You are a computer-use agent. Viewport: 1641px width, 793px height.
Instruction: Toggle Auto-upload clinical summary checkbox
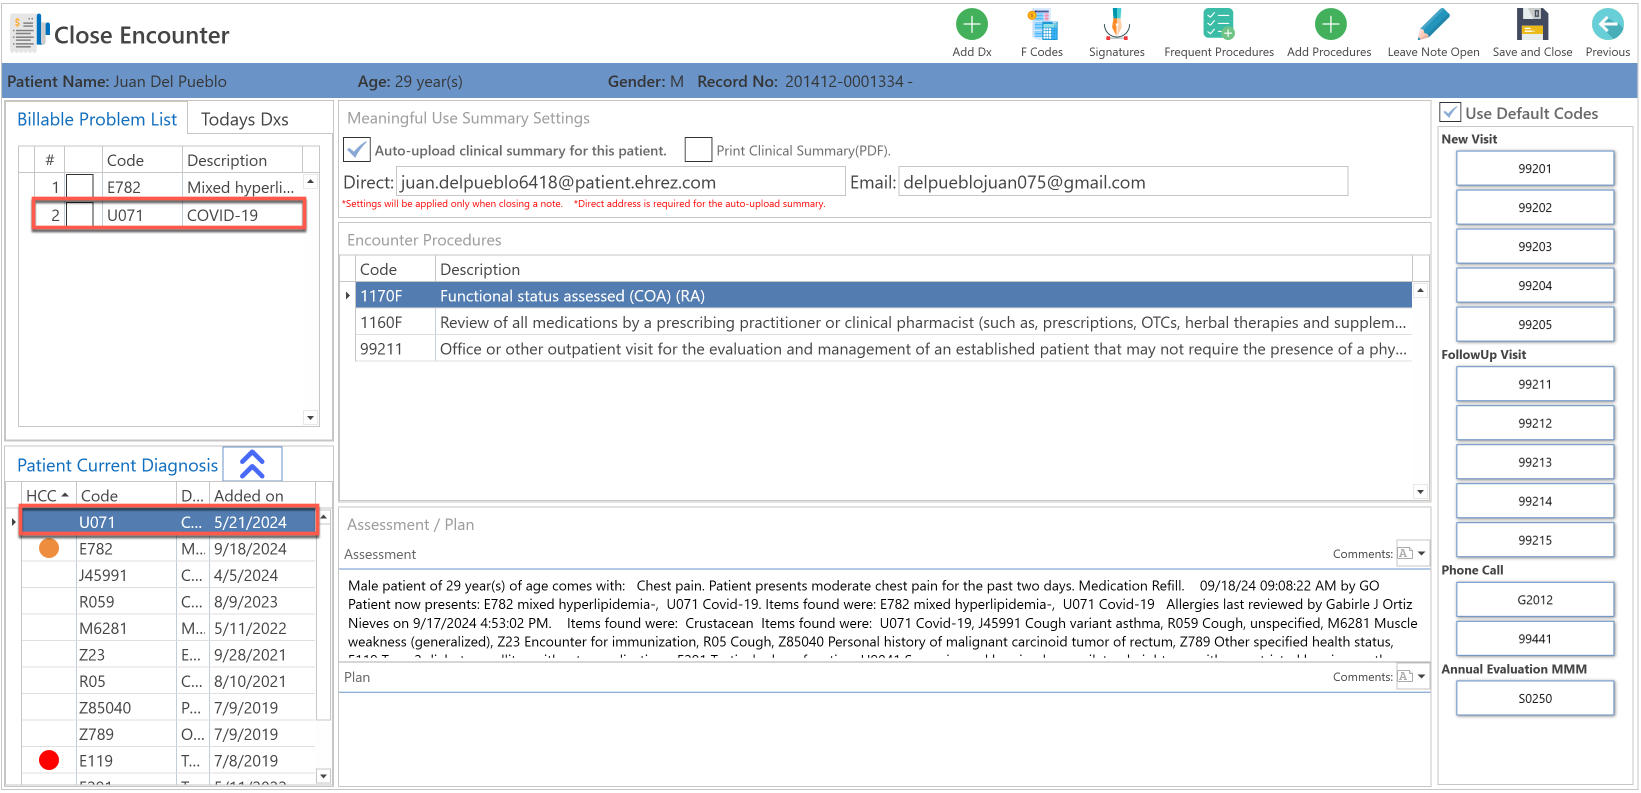tap(357, 150)
